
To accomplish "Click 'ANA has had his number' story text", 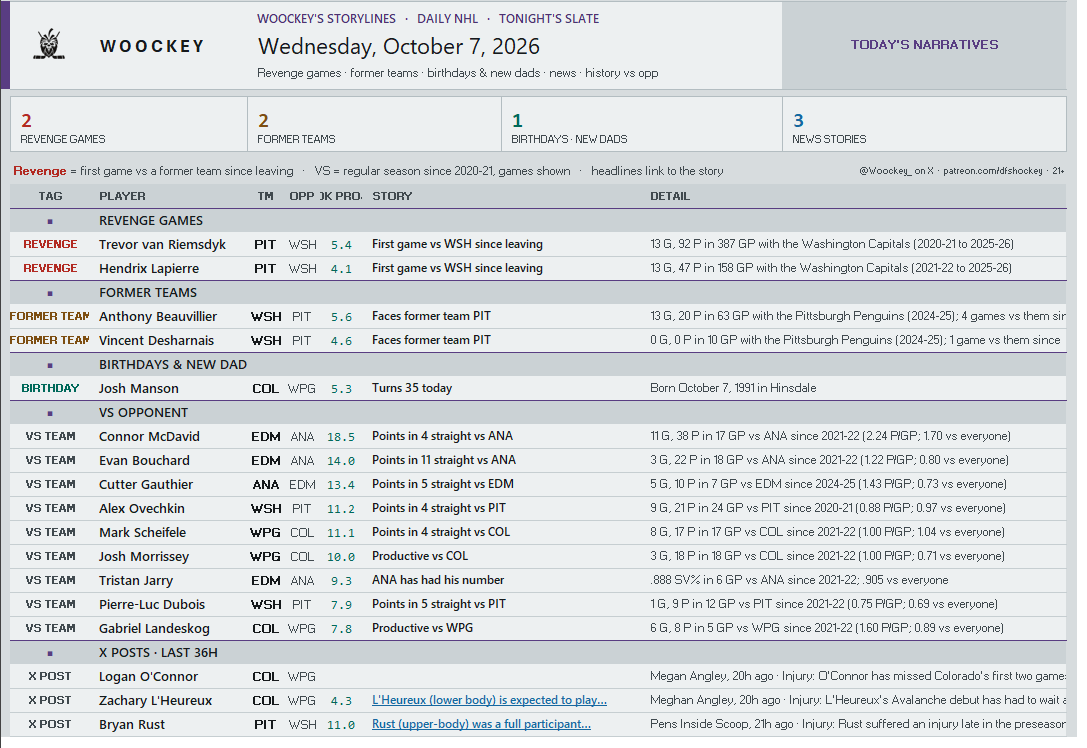I will point(438,580).
